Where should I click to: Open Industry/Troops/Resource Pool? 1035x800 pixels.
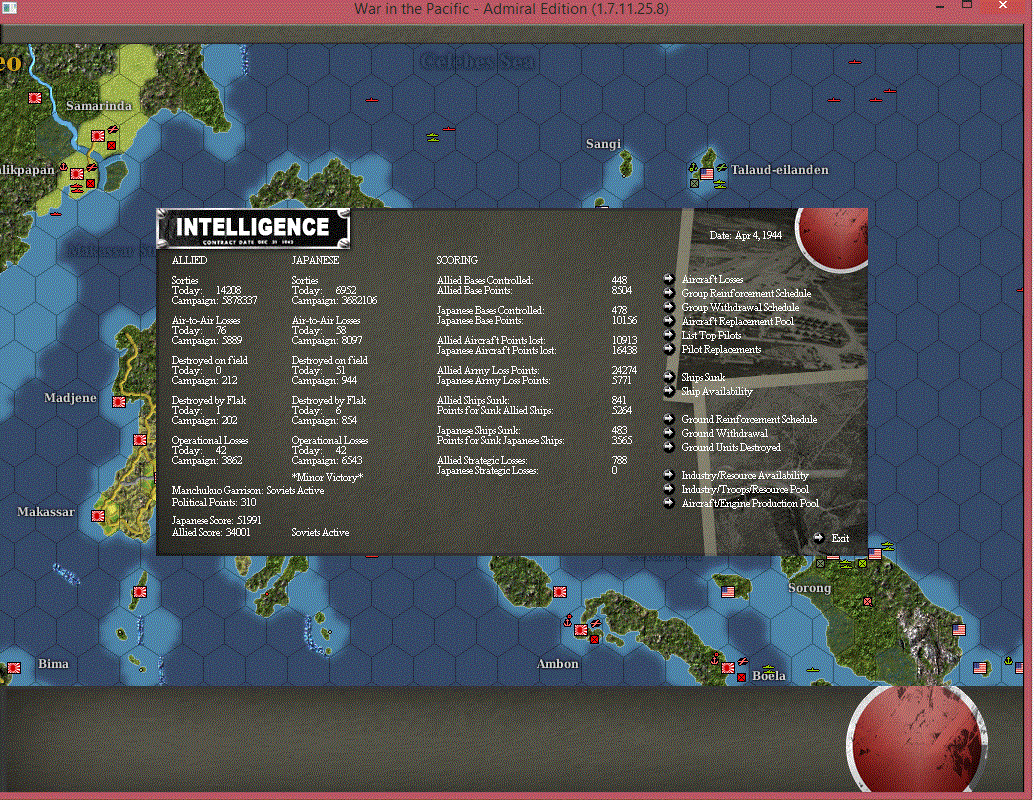click(745, 489)
